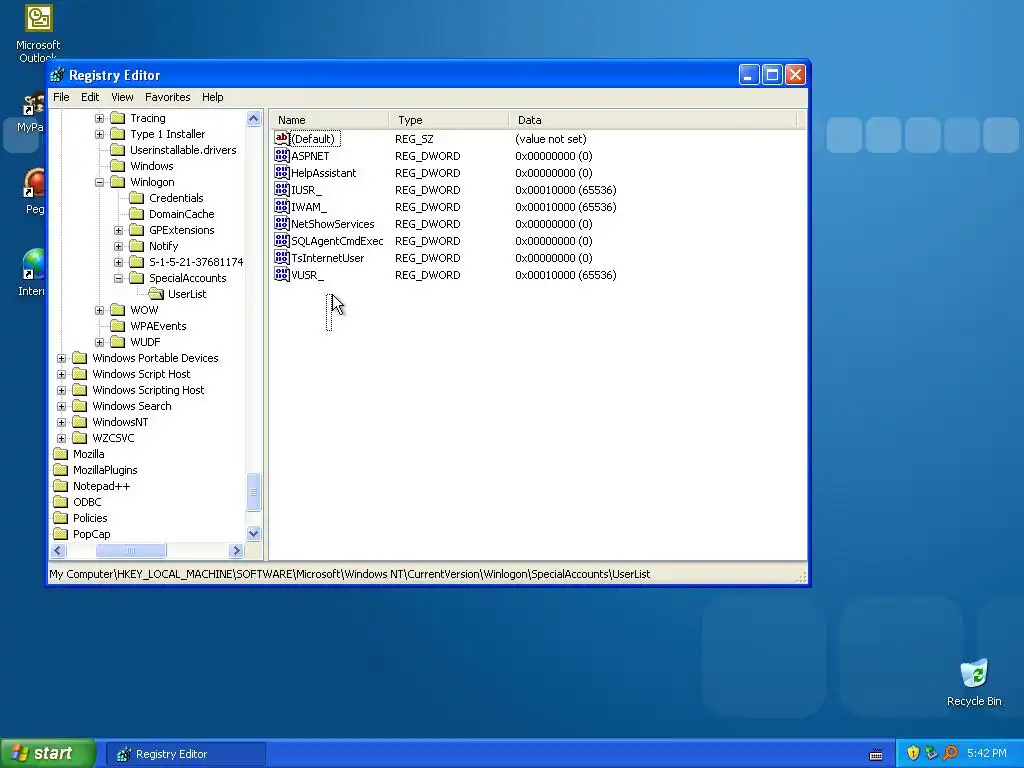Expand the Type 1 Installer key

tap(99, 135)
